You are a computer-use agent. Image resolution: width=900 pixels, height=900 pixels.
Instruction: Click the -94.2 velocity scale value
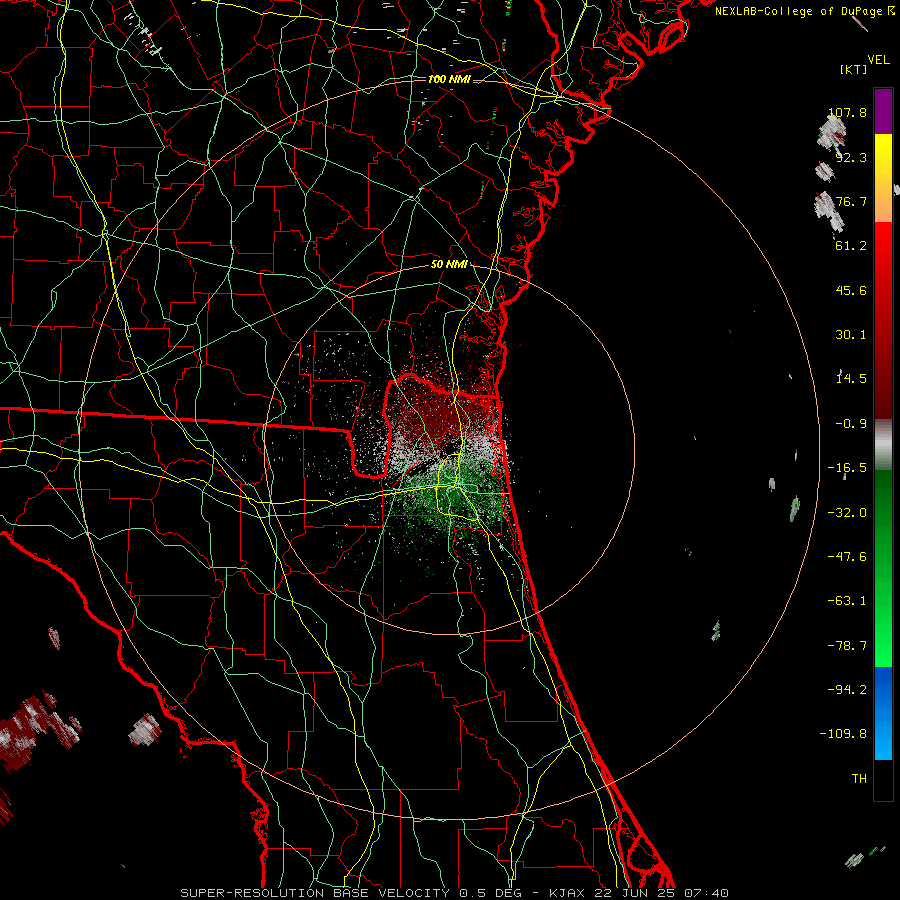coord(847,690)
